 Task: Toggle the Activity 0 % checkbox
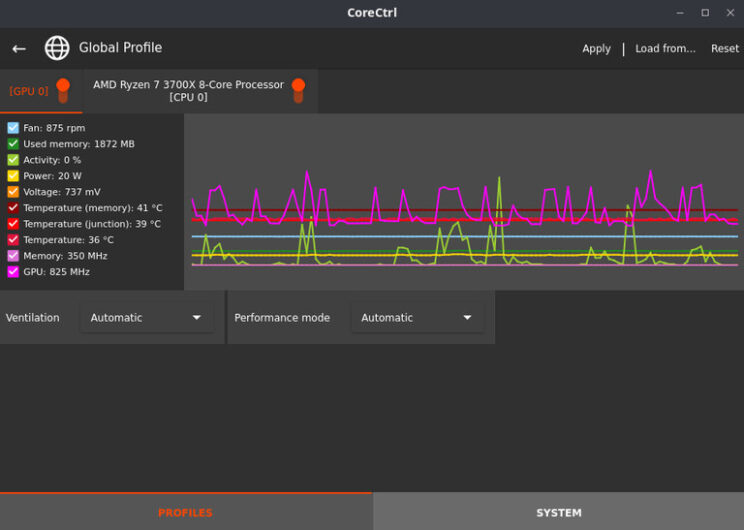[13, 160]
